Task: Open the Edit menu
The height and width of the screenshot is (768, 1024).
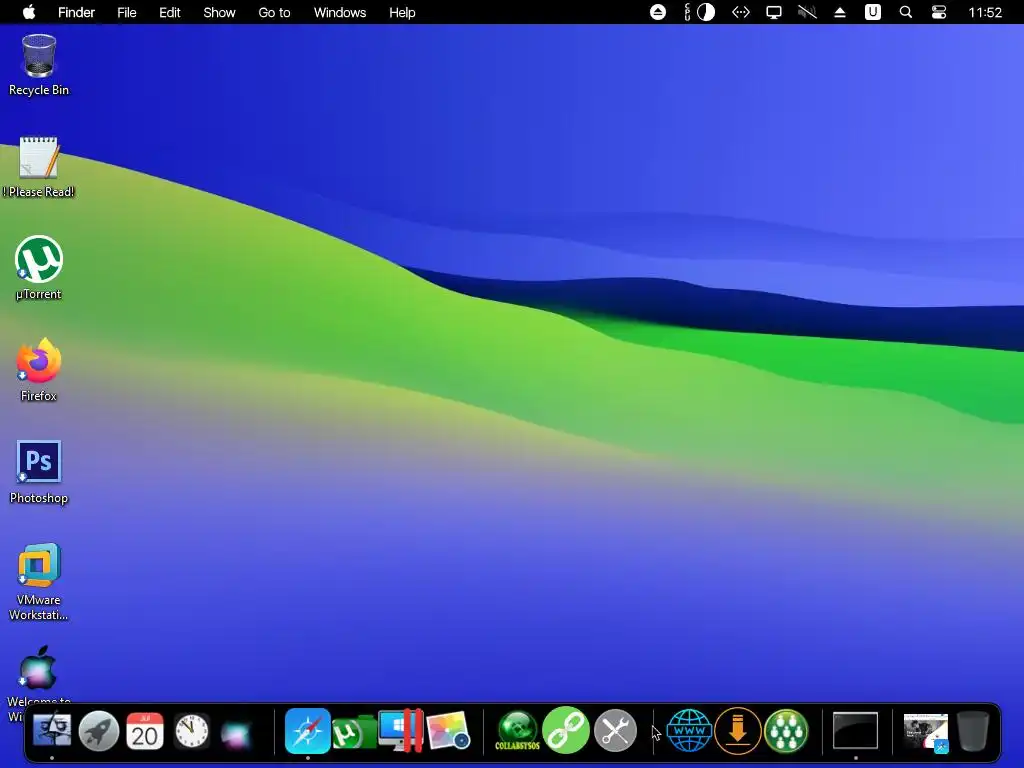Action: point(170,12)
